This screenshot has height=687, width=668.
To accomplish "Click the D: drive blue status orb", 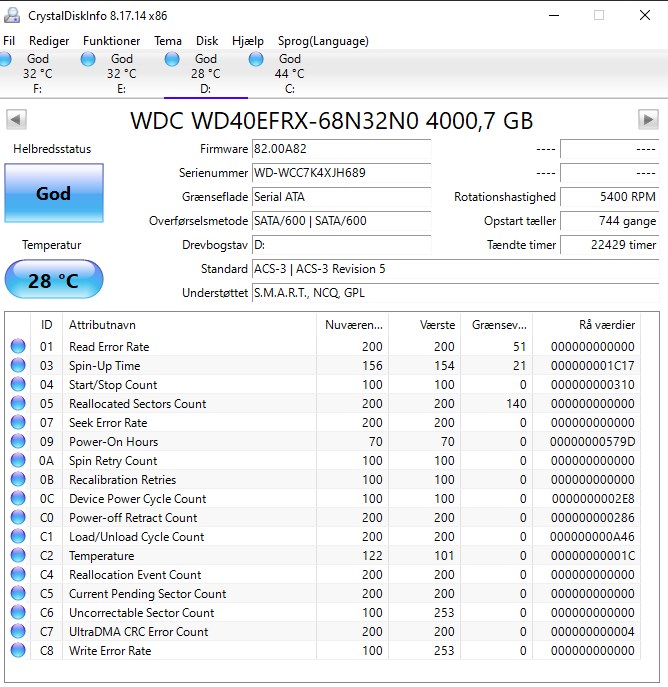I will tap(172, 59).
